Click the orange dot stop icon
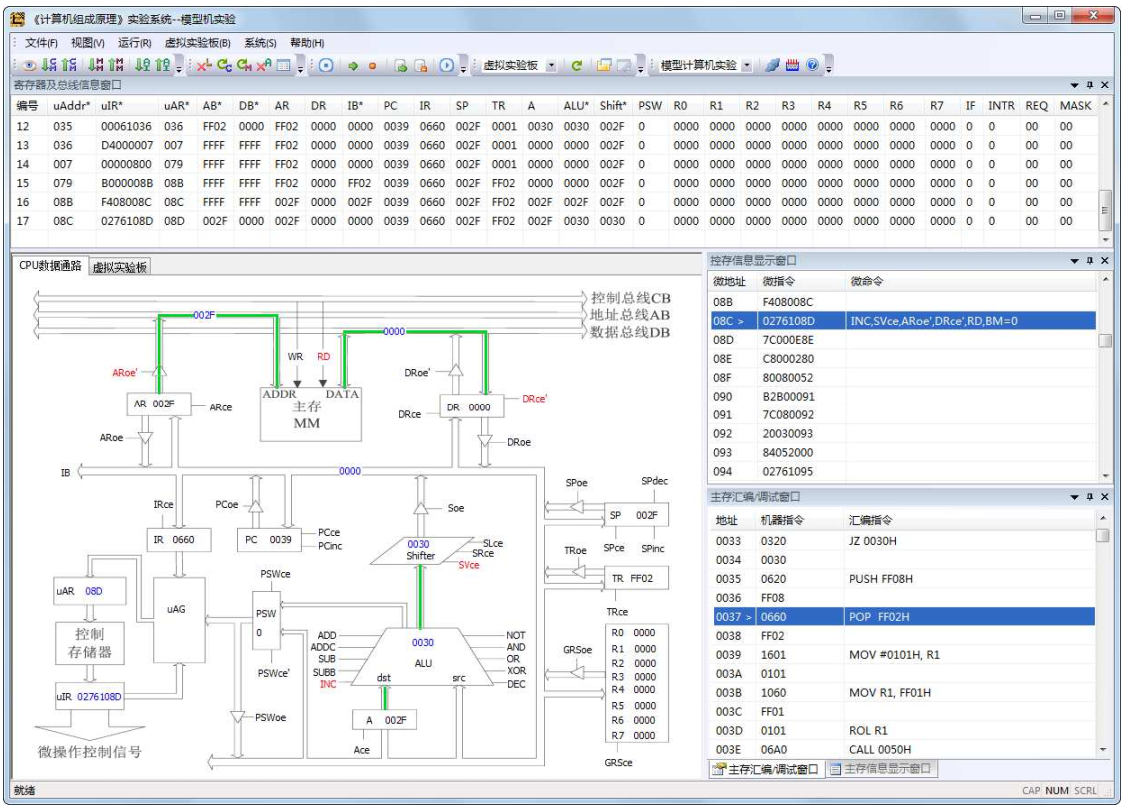 (x=372, y=65)
